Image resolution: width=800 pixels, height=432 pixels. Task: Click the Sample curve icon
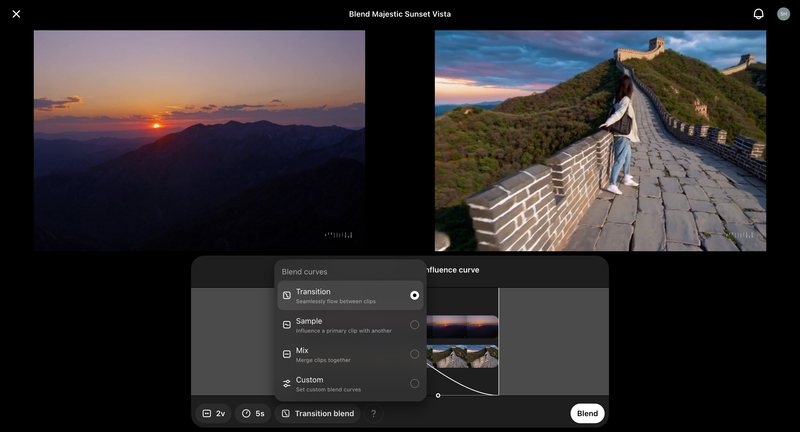coord(287,325)
